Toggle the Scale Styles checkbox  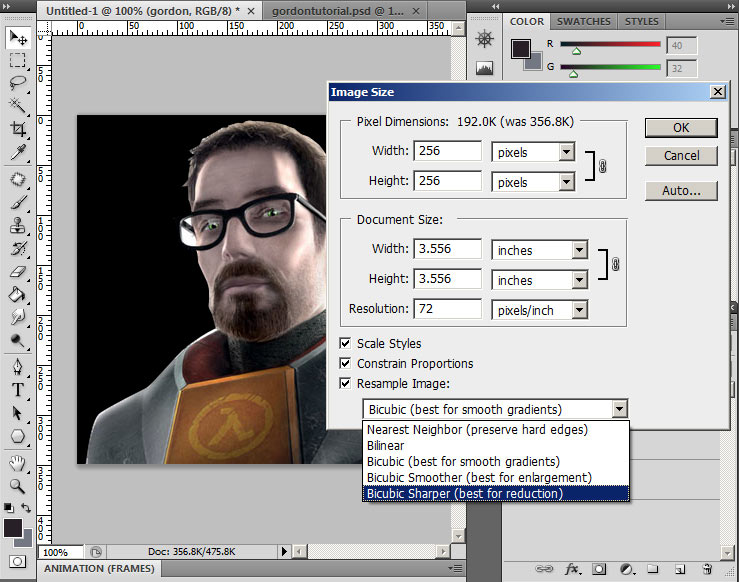345,343
